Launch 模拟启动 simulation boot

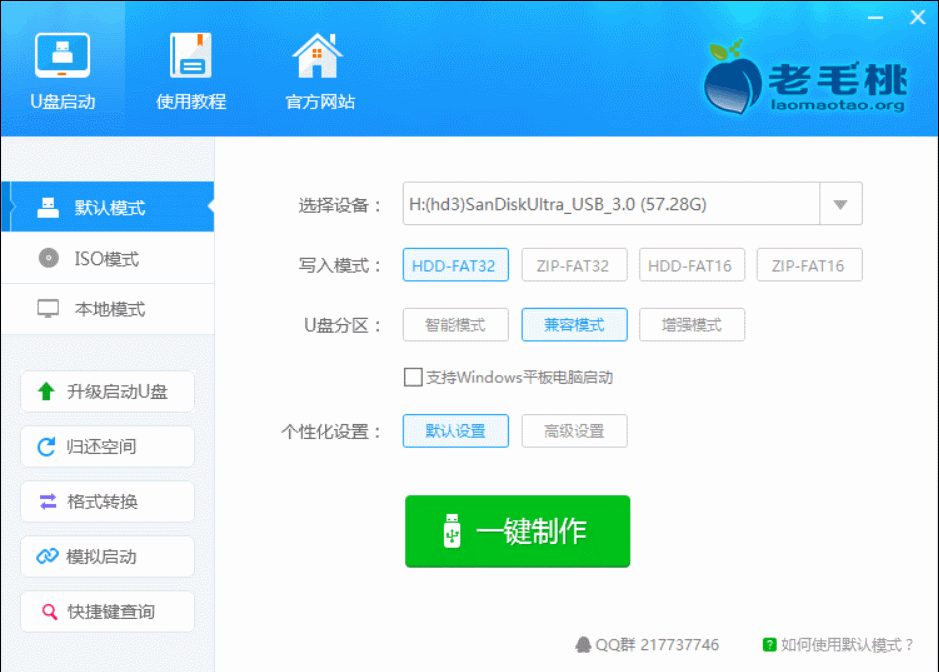coord(106,556)
